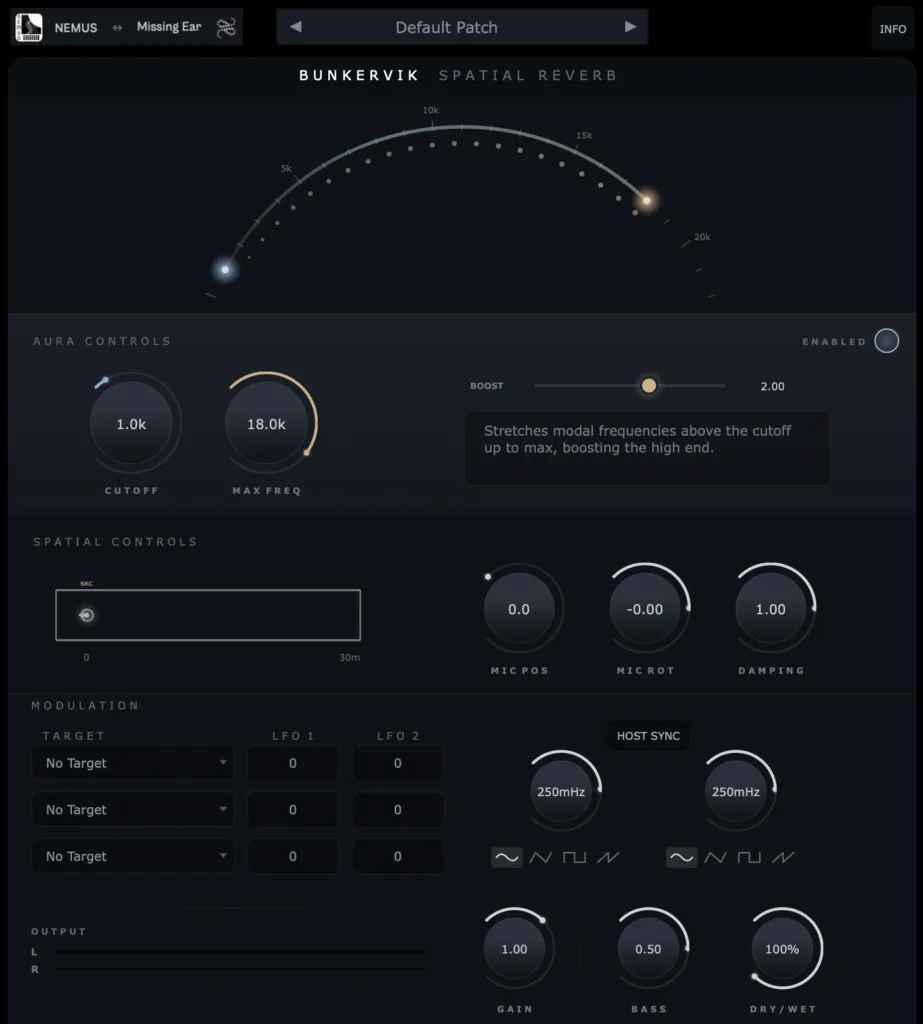The width and height of the screenshot is (923, 1024).
Task: Click the 20k label on frequency arc
Action: 702,236
